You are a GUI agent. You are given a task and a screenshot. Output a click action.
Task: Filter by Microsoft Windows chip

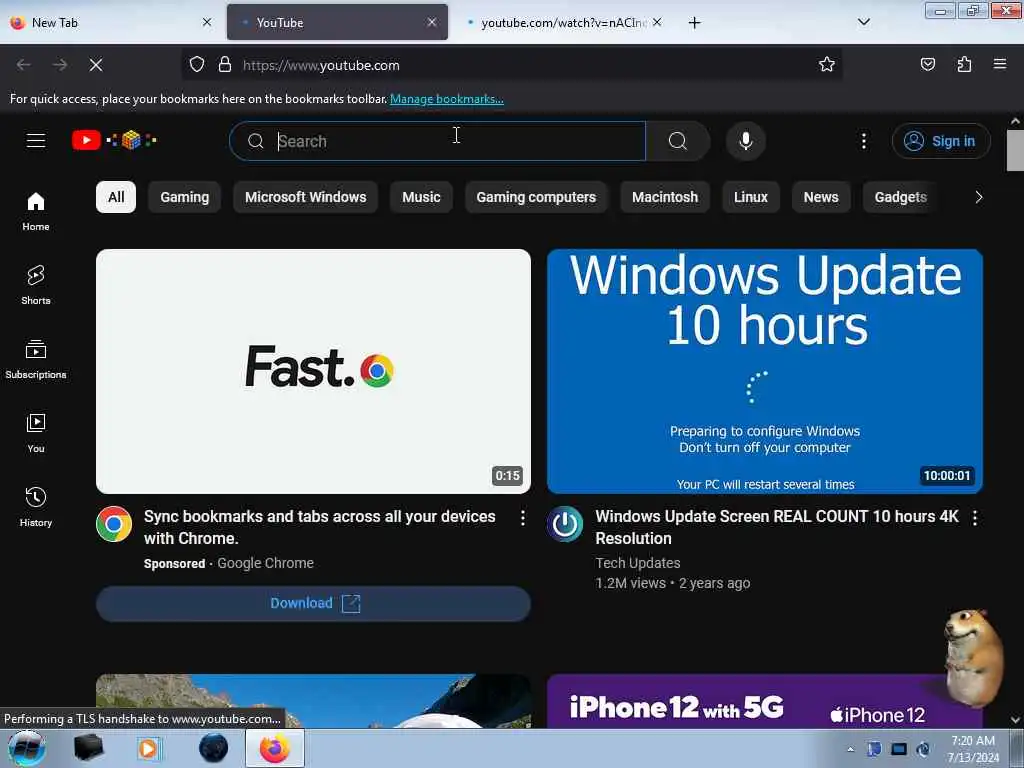pos(306,197)
